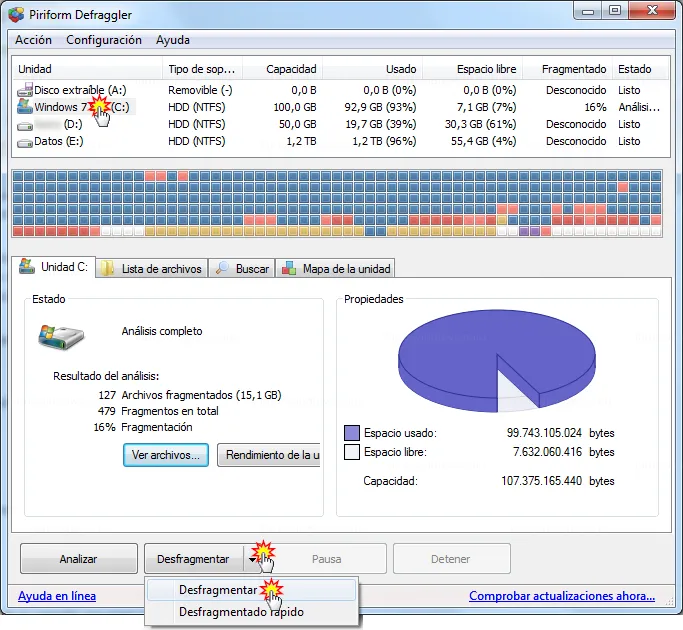
Task: Click the disk usage pie chart
Action: pos(497,361)
